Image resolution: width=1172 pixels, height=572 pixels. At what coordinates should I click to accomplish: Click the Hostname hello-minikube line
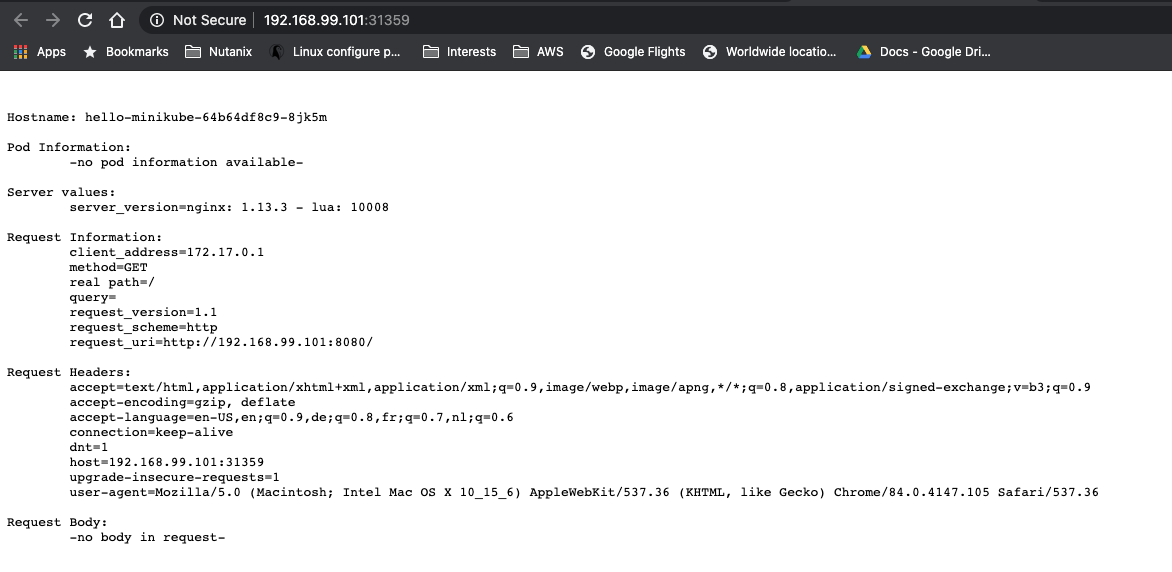[x=167, y=117]
